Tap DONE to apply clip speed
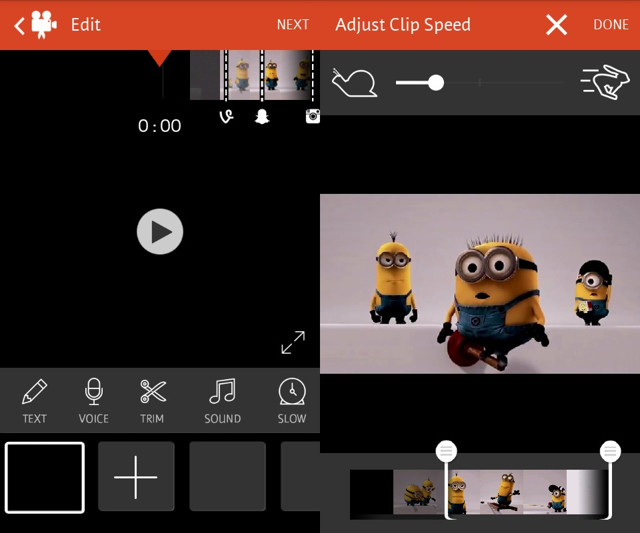Viewport: 640px width, 533px height. (x=611, y=25)
